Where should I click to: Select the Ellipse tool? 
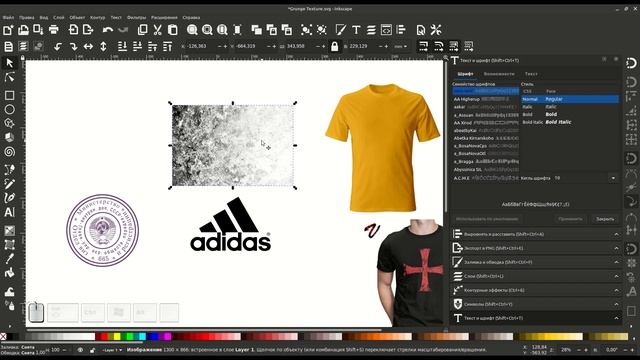pos(9,109)
